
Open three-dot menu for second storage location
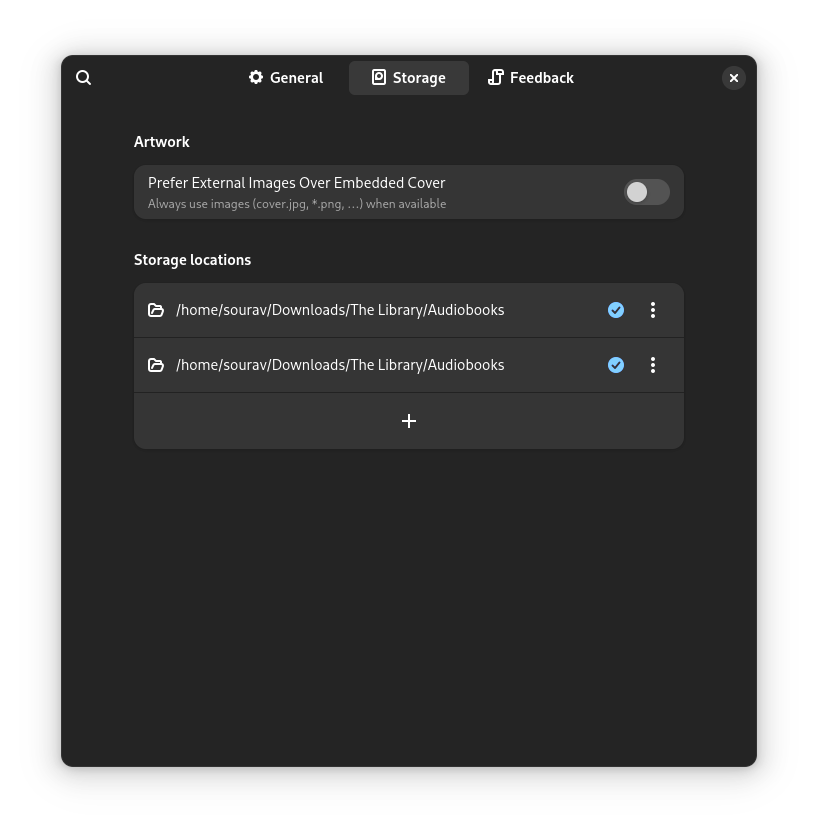click(653, 365)
